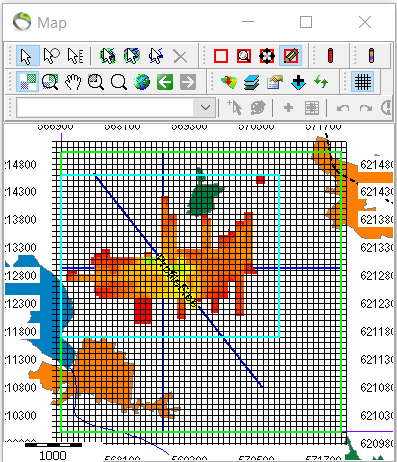Image resolution: width=397 pixels, height=462 pixels.
Task: Click the dark green polygon on map
Action: (x=204, y=197)
